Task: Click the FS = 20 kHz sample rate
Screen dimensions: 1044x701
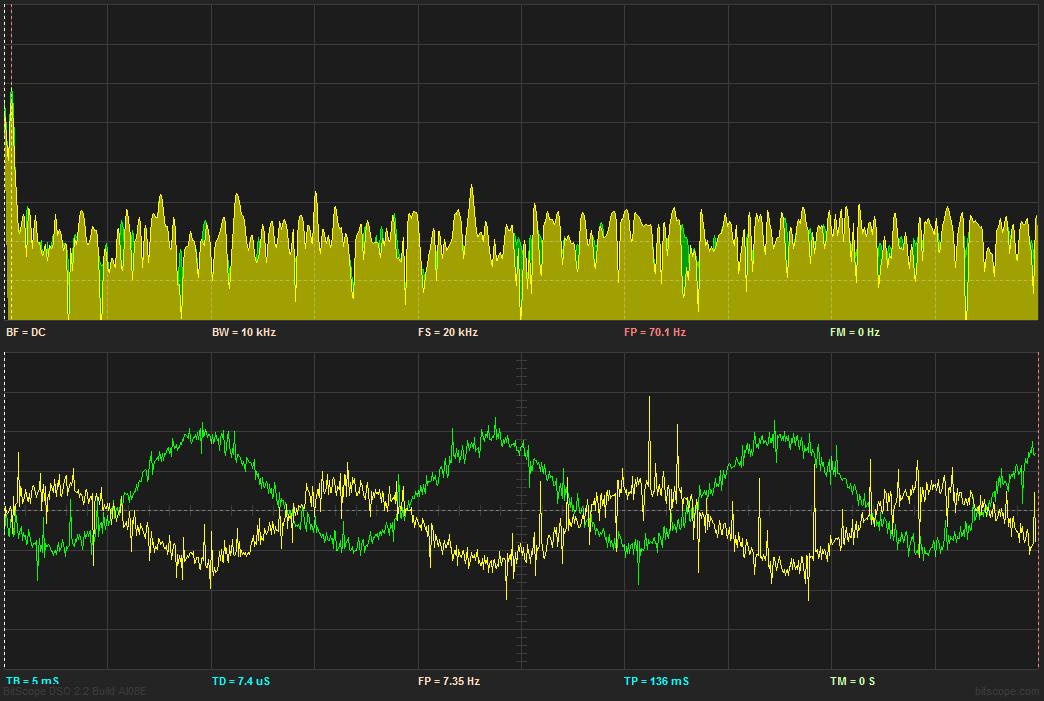Action: point(447,332)
